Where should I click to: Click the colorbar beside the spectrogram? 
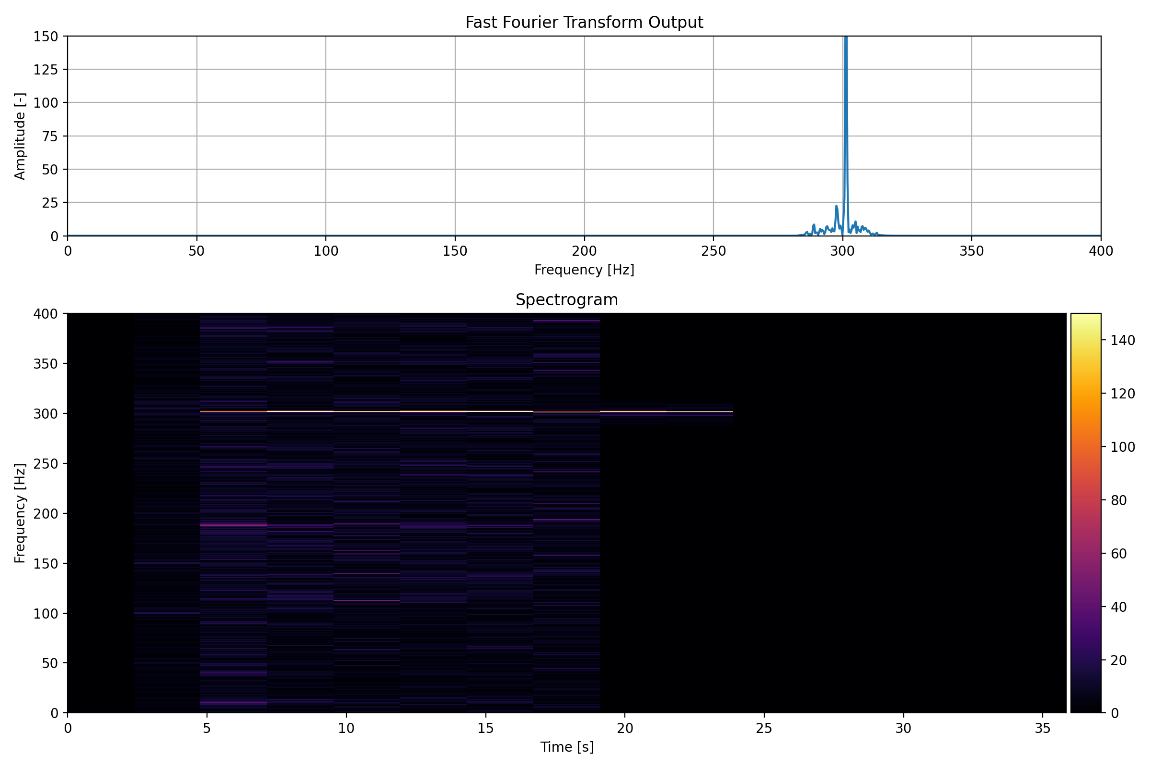(x=1085, y=513)
